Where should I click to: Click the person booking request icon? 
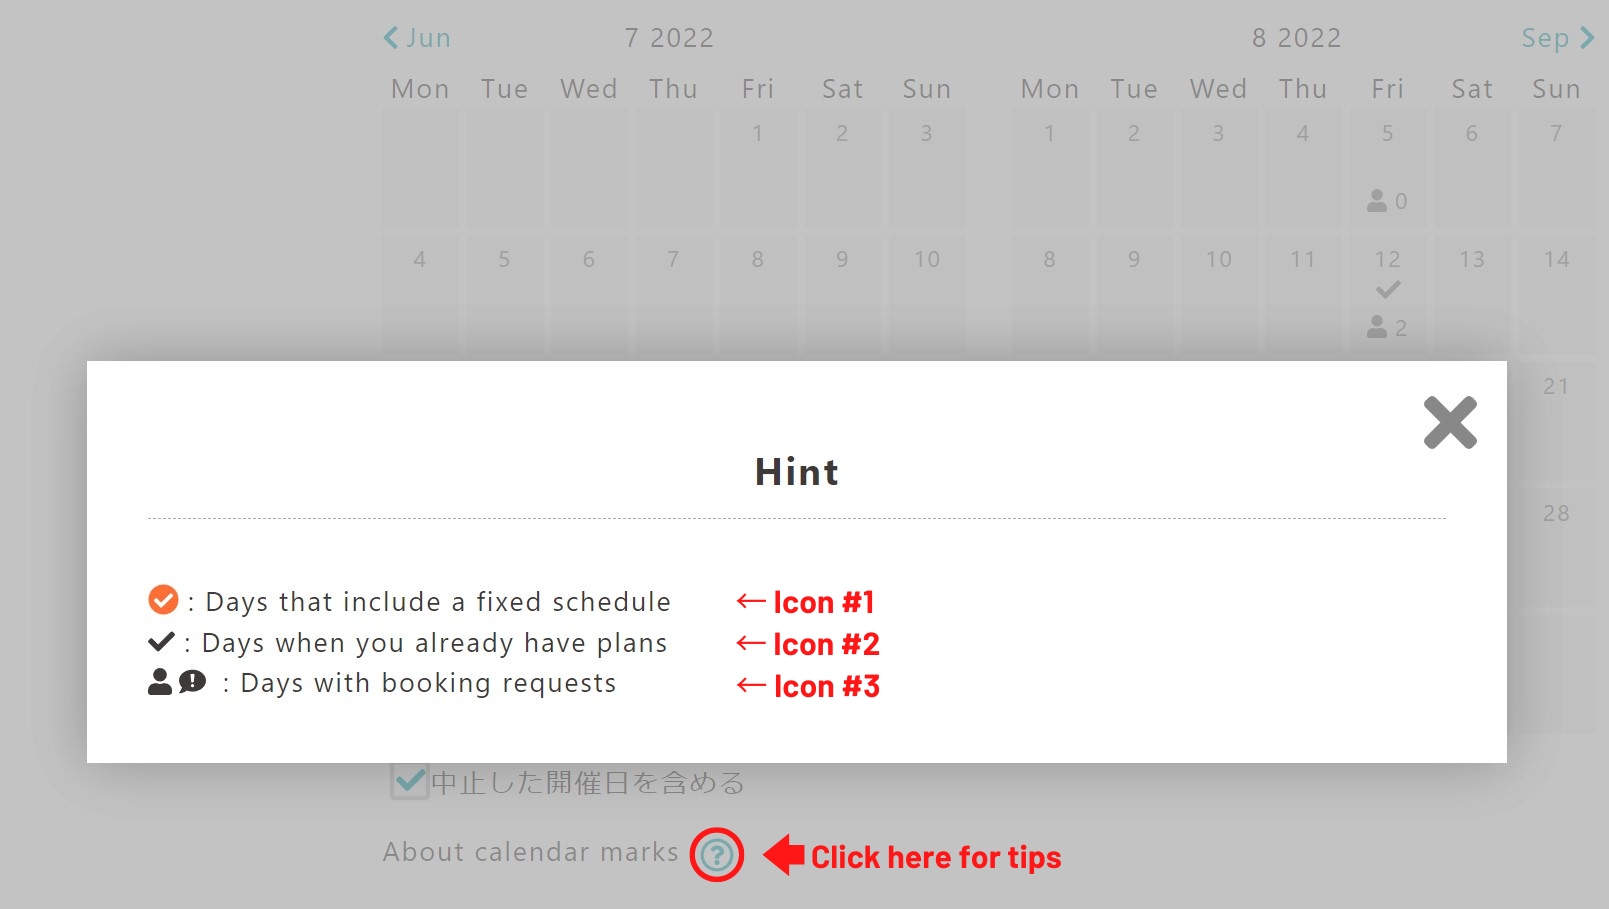160,682
